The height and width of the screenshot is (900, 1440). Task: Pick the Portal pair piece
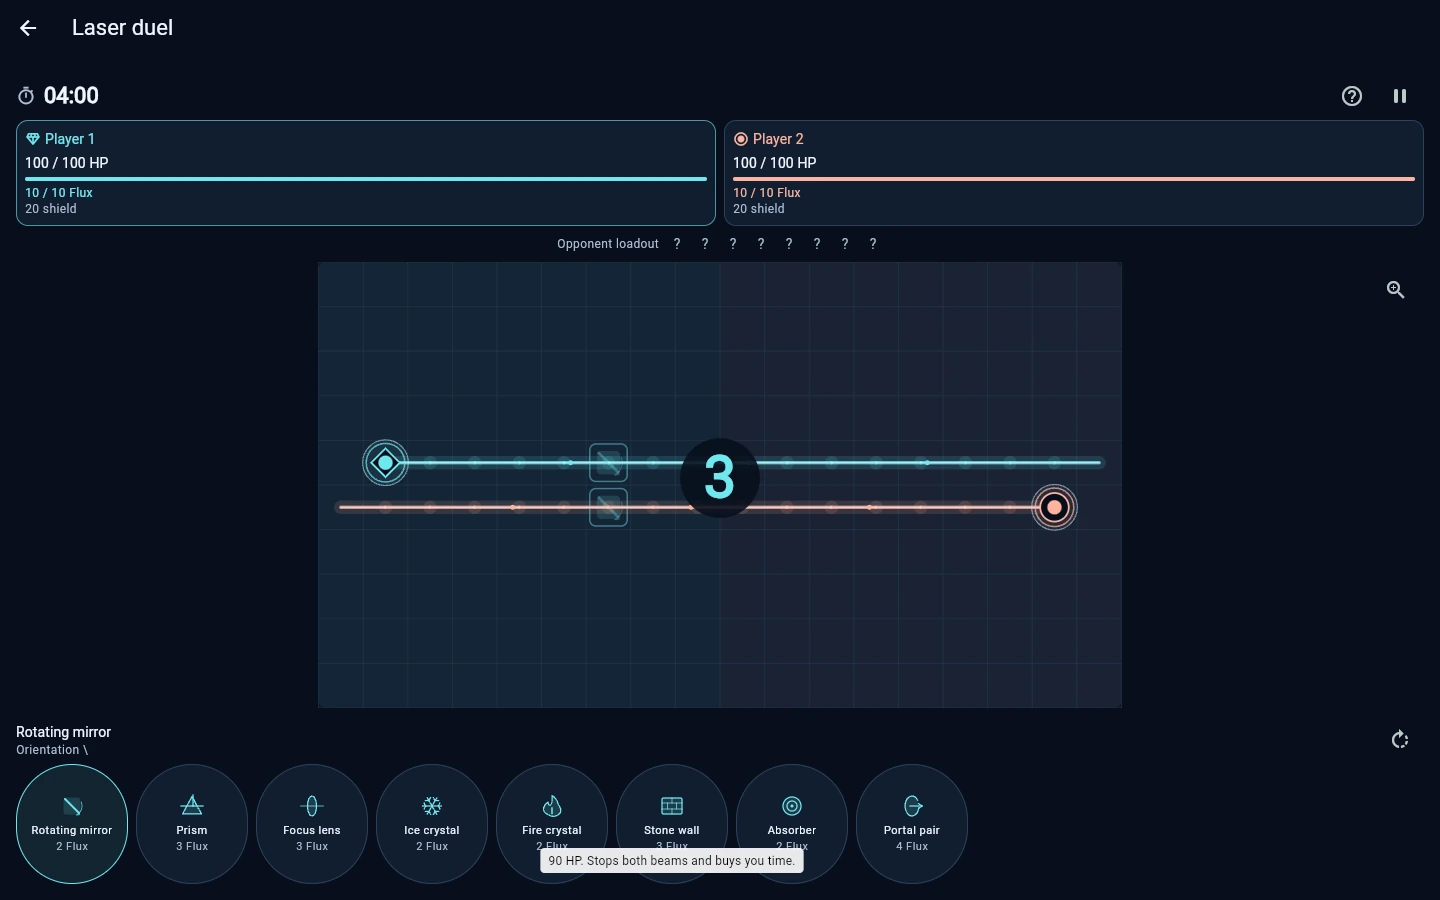[912, 824]
